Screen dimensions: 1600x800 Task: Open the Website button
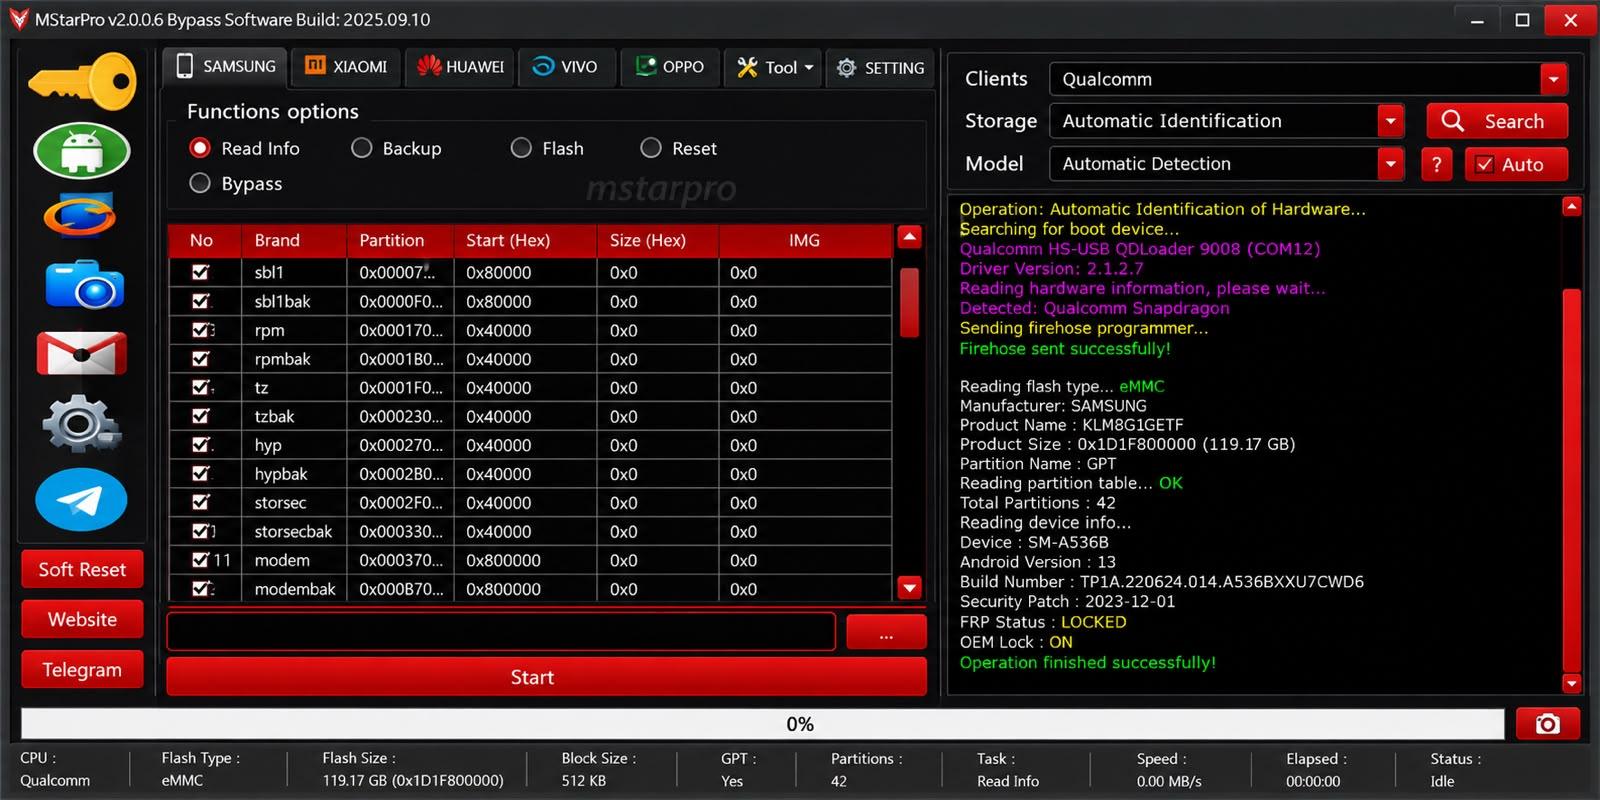tap(82, 620)
